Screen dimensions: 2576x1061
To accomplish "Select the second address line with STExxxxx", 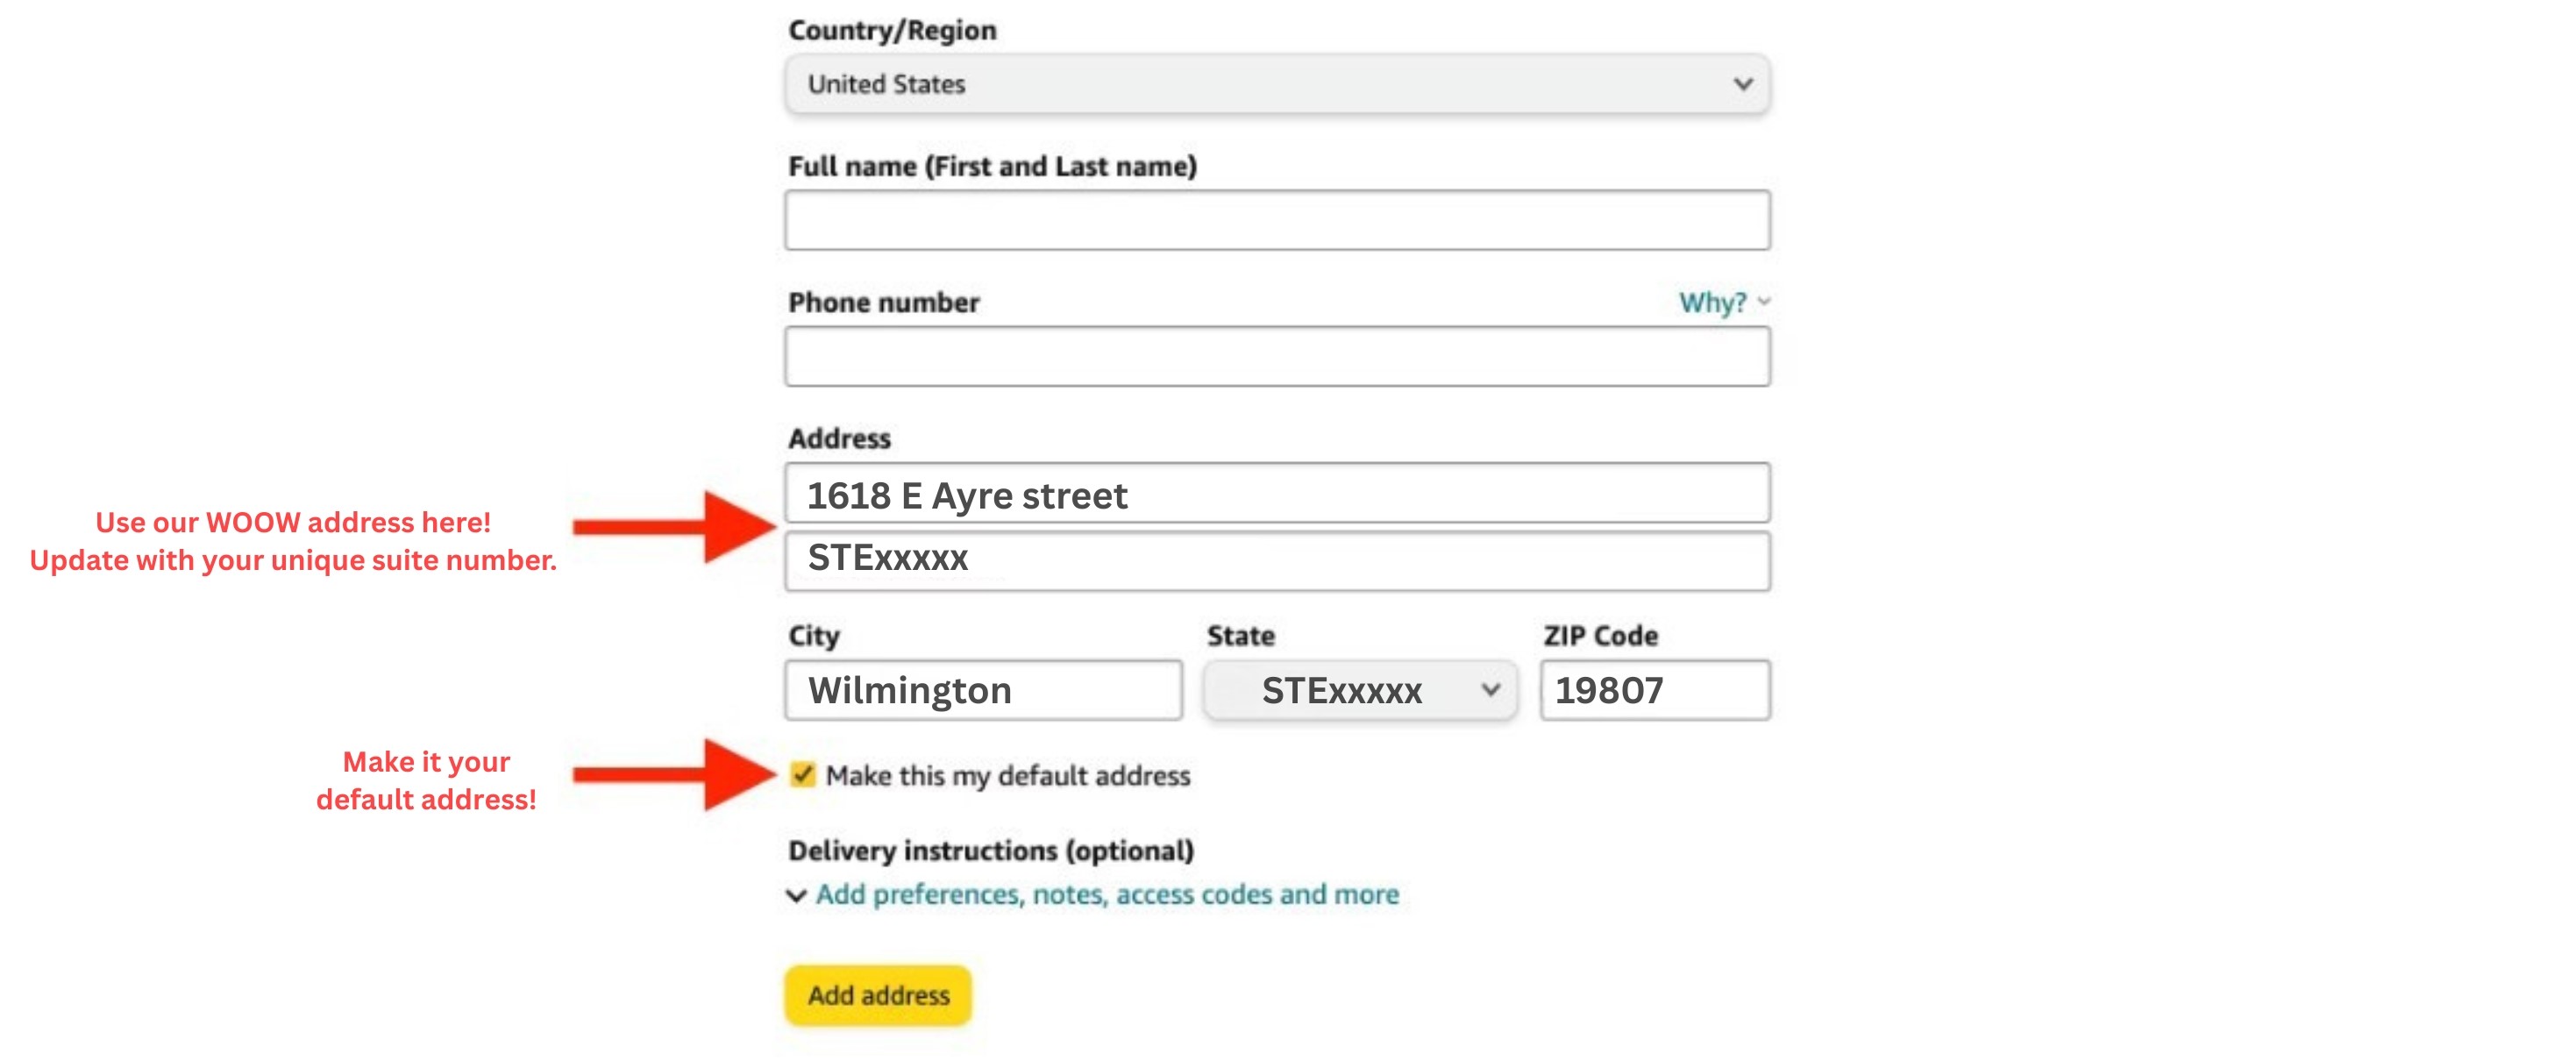I will tap(1276, 559).
